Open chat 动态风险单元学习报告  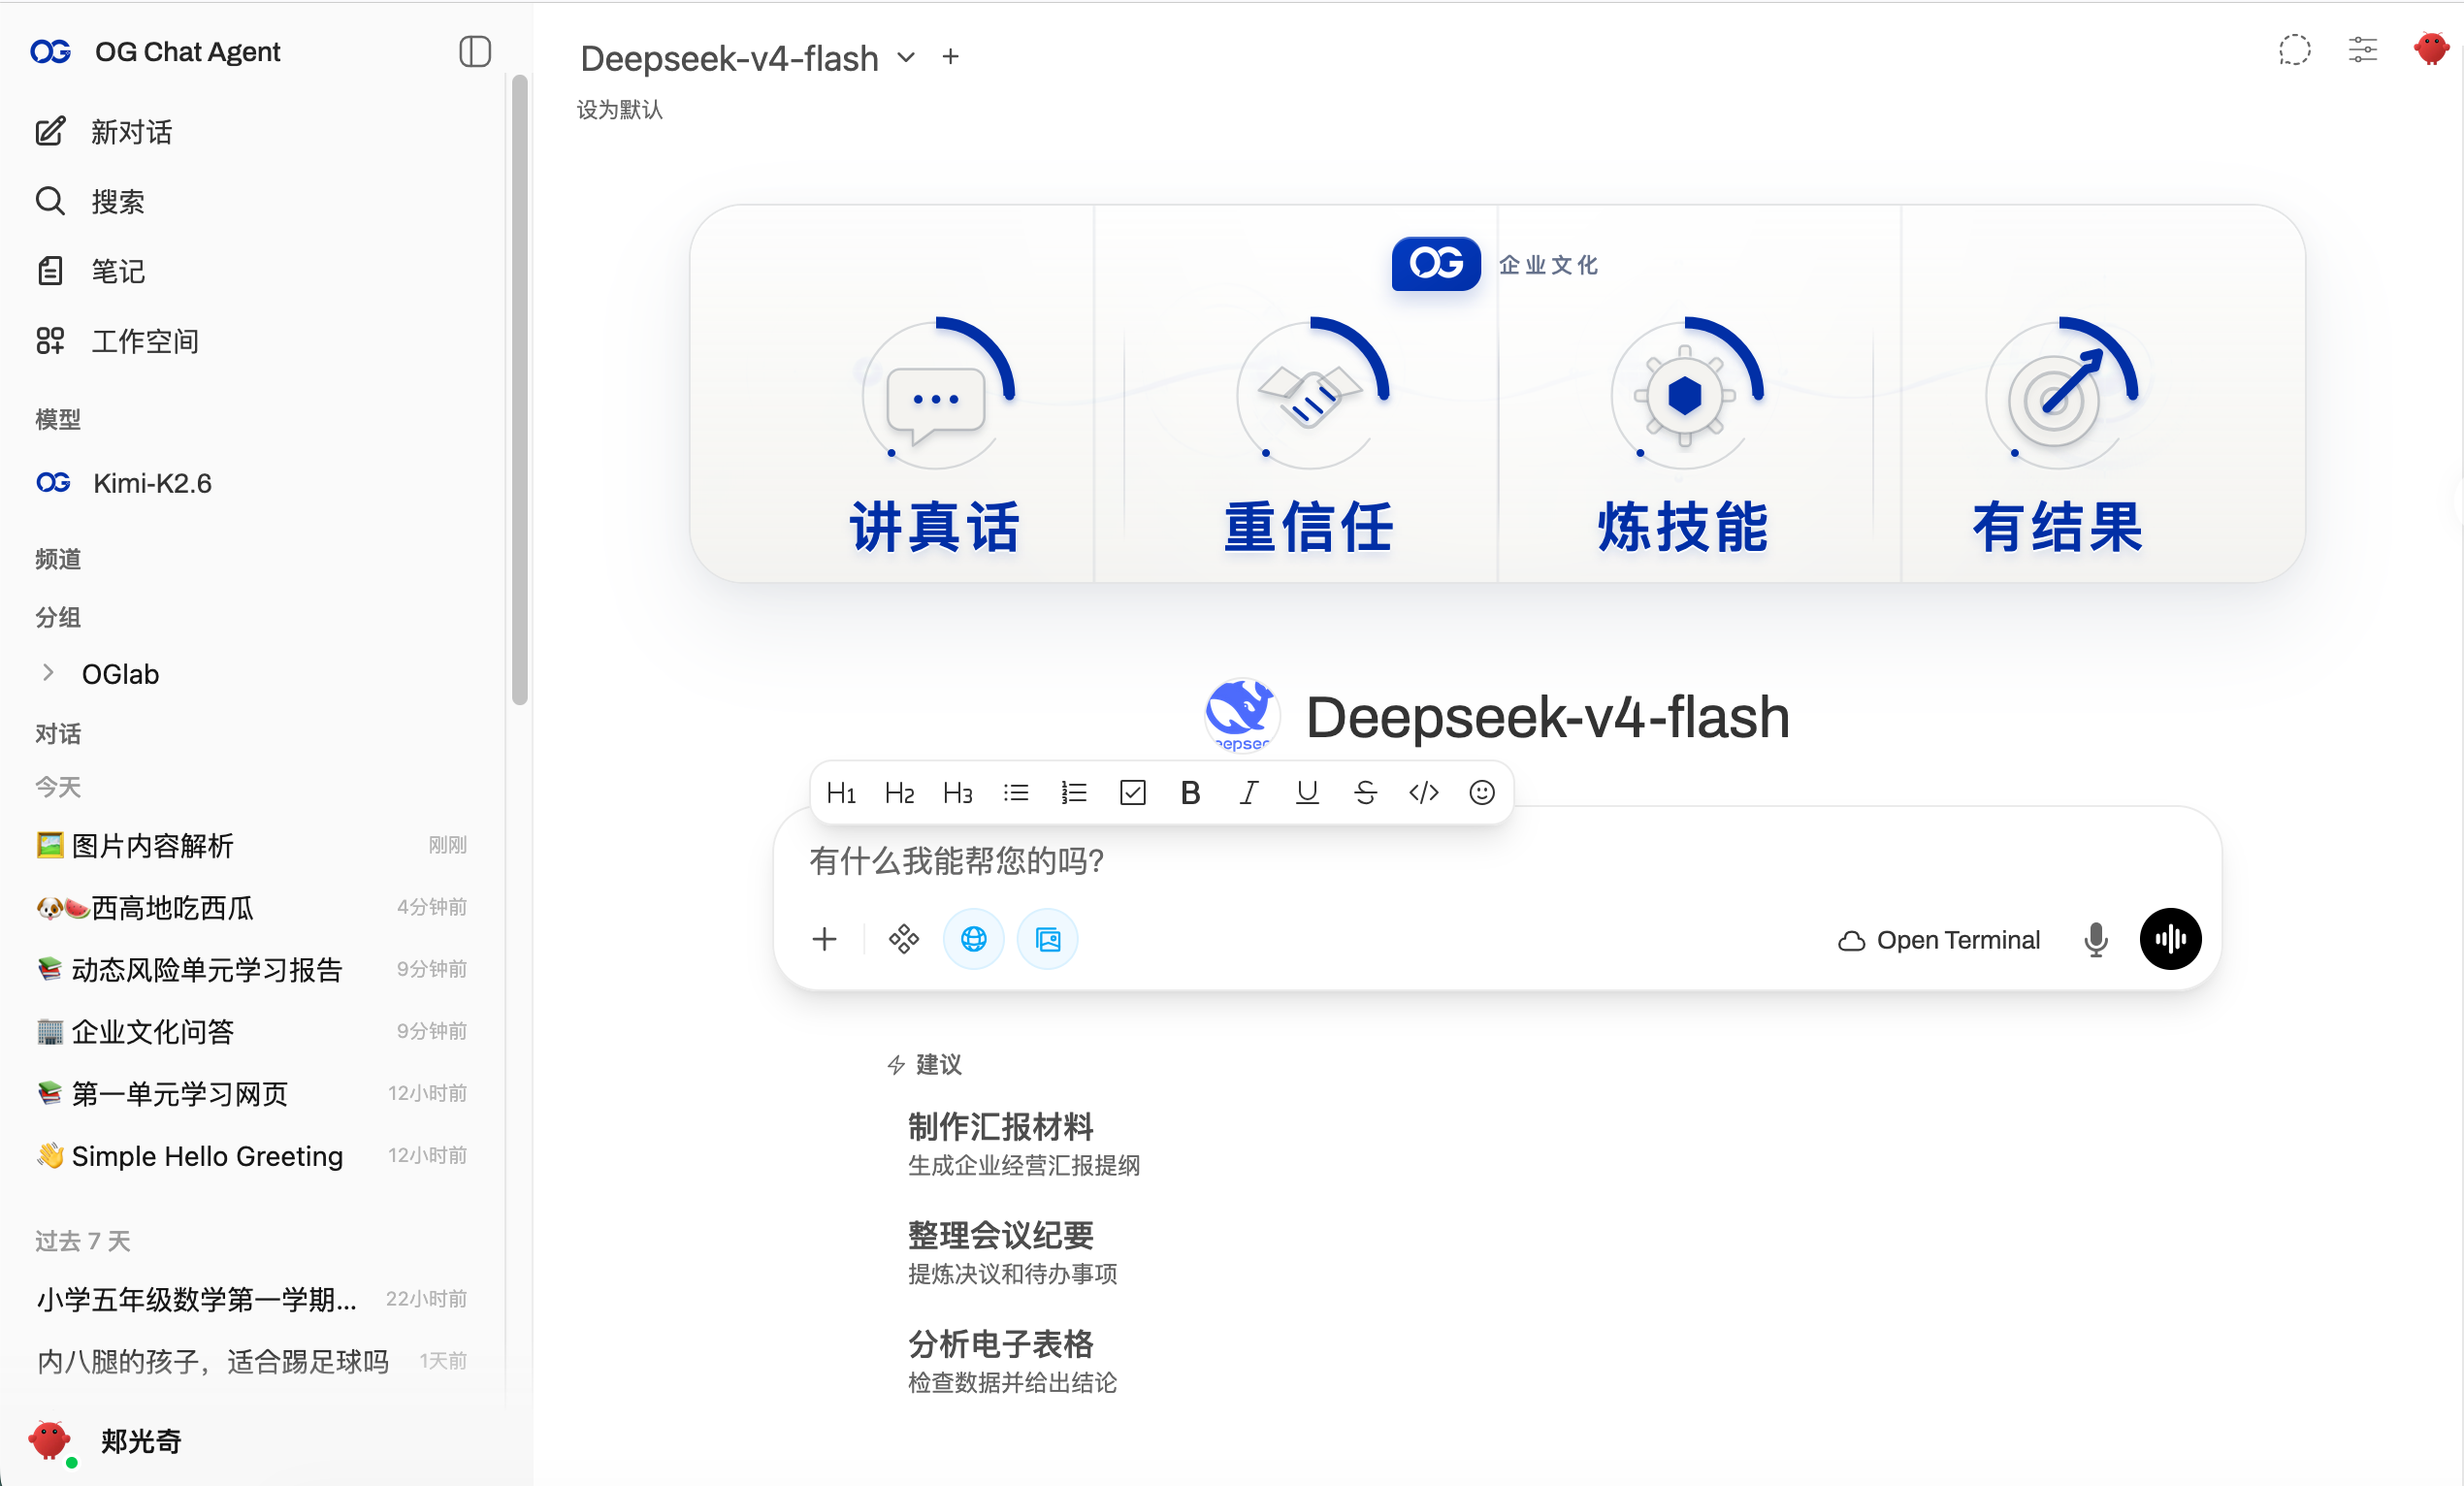(252, 969)
